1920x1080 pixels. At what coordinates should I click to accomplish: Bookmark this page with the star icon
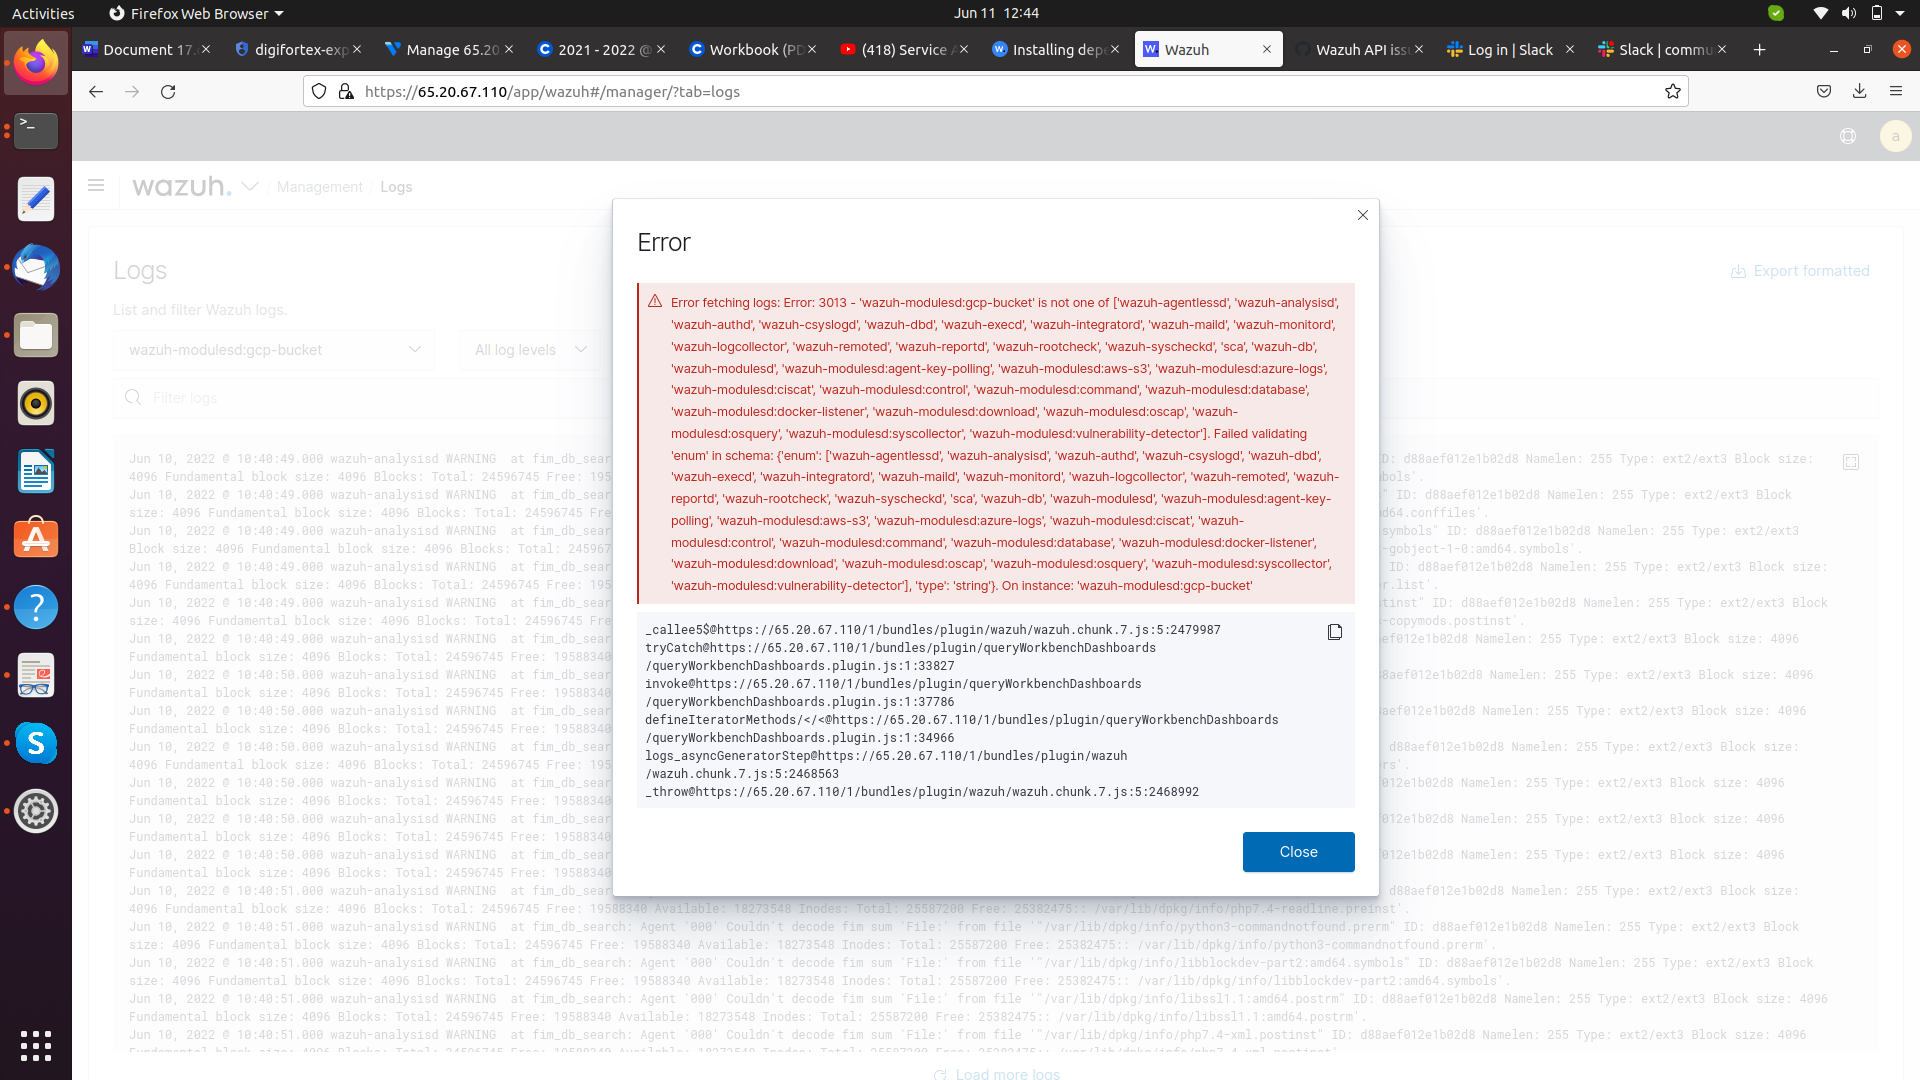(x=1673, y=91)
